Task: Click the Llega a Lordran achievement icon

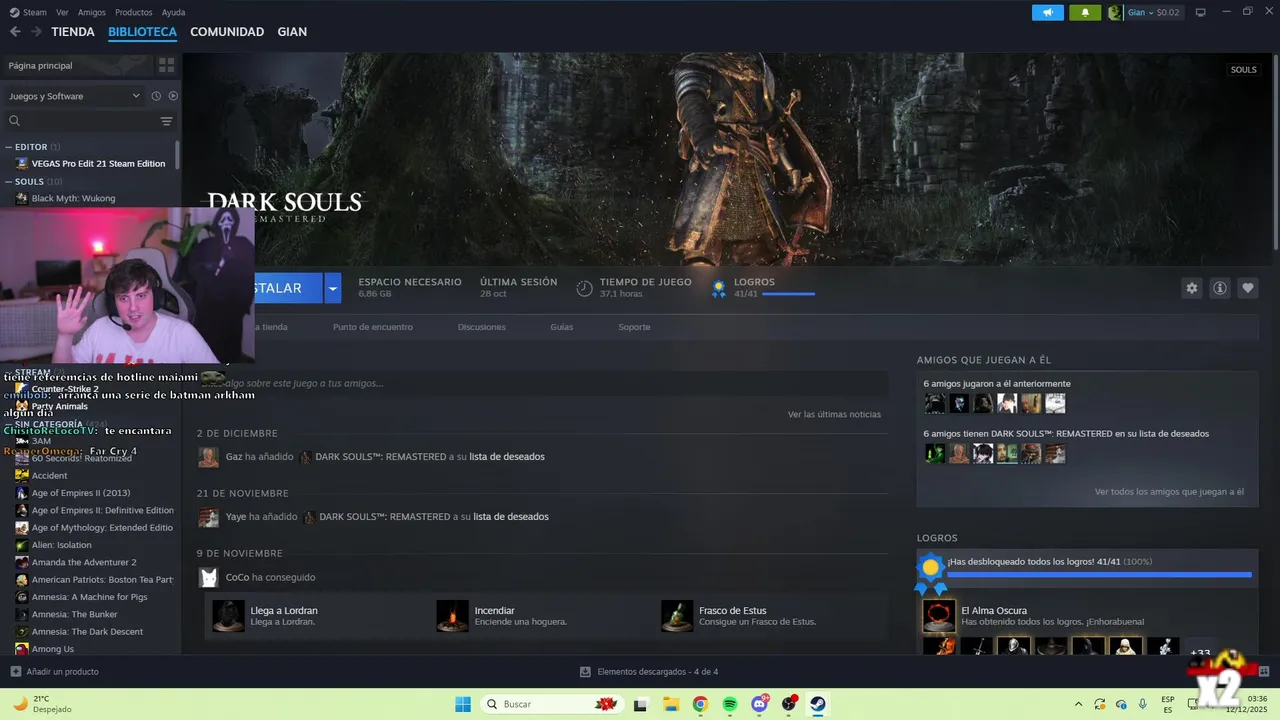Action: 229,616
